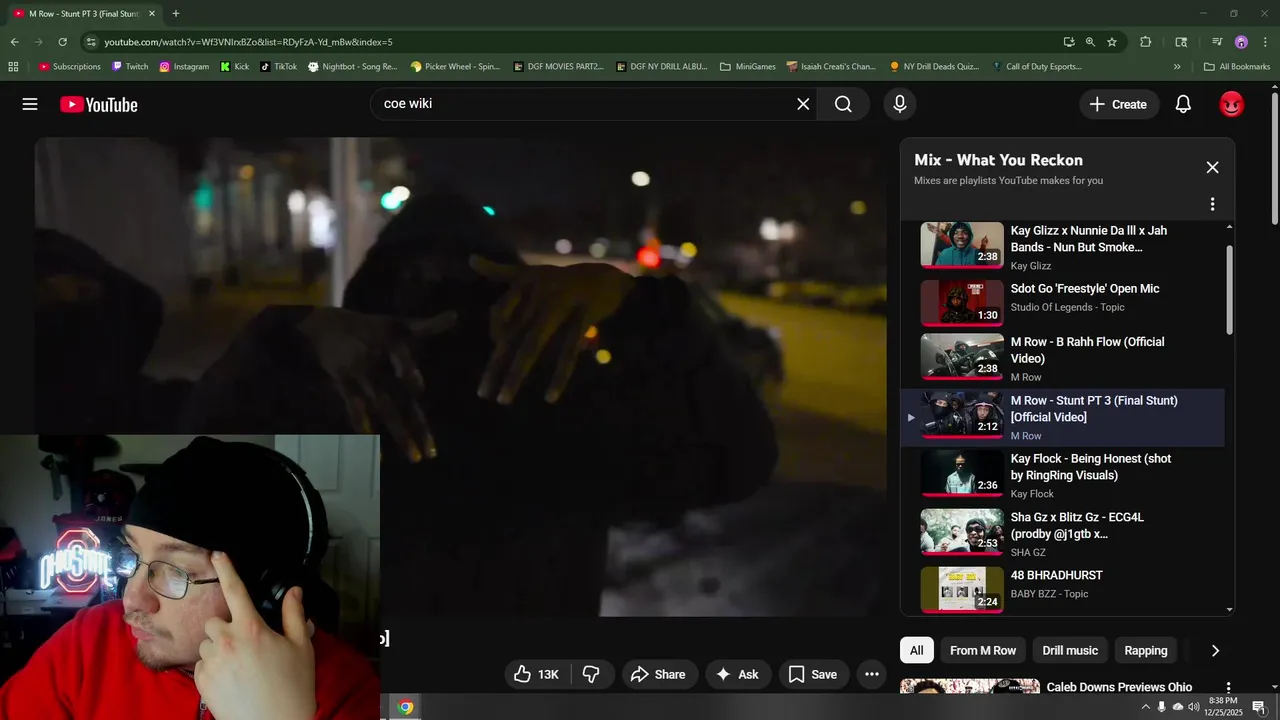Open Windows notification center

click(x=1259, y=707)
